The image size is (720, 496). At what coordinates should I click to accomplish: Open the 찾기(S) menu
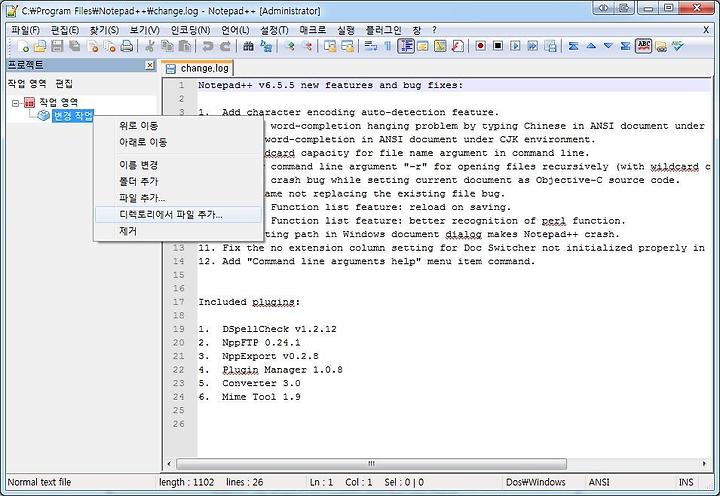pyautogui.click(x=104, y=30)
